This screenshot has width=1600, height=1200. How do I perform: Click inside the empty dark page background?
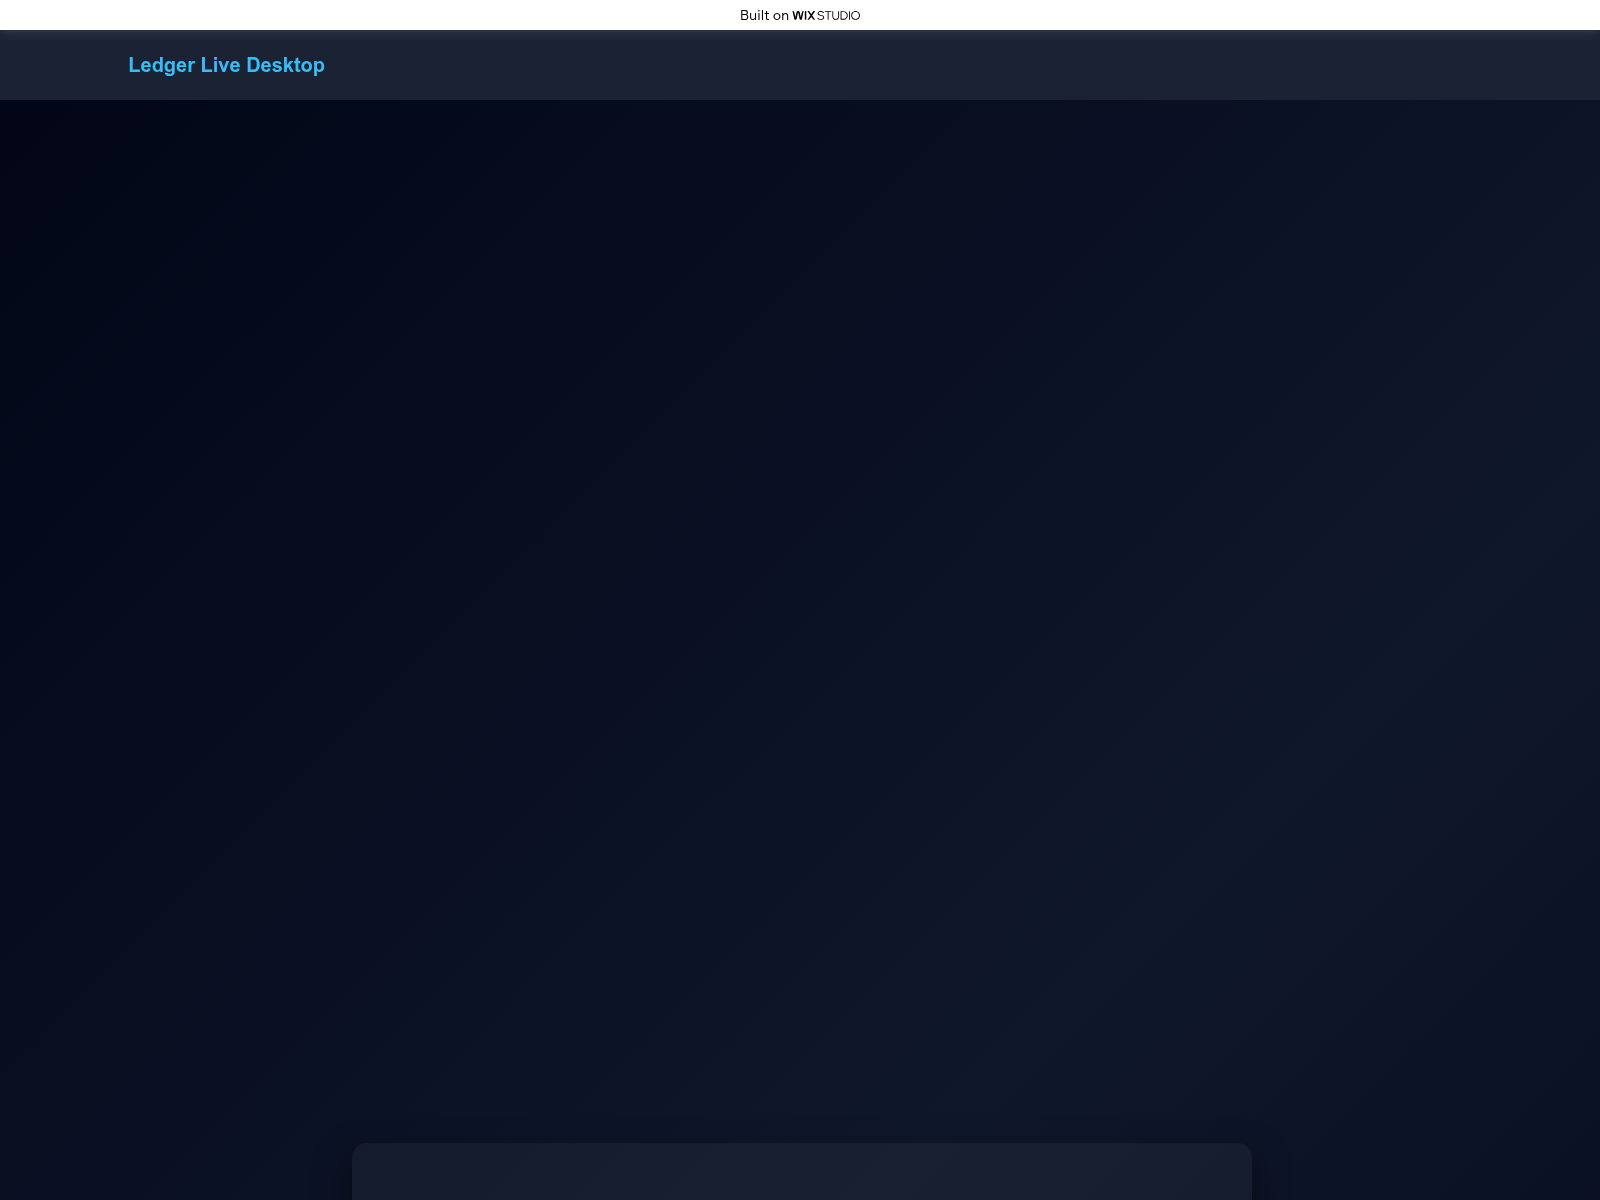coord(800,600)
